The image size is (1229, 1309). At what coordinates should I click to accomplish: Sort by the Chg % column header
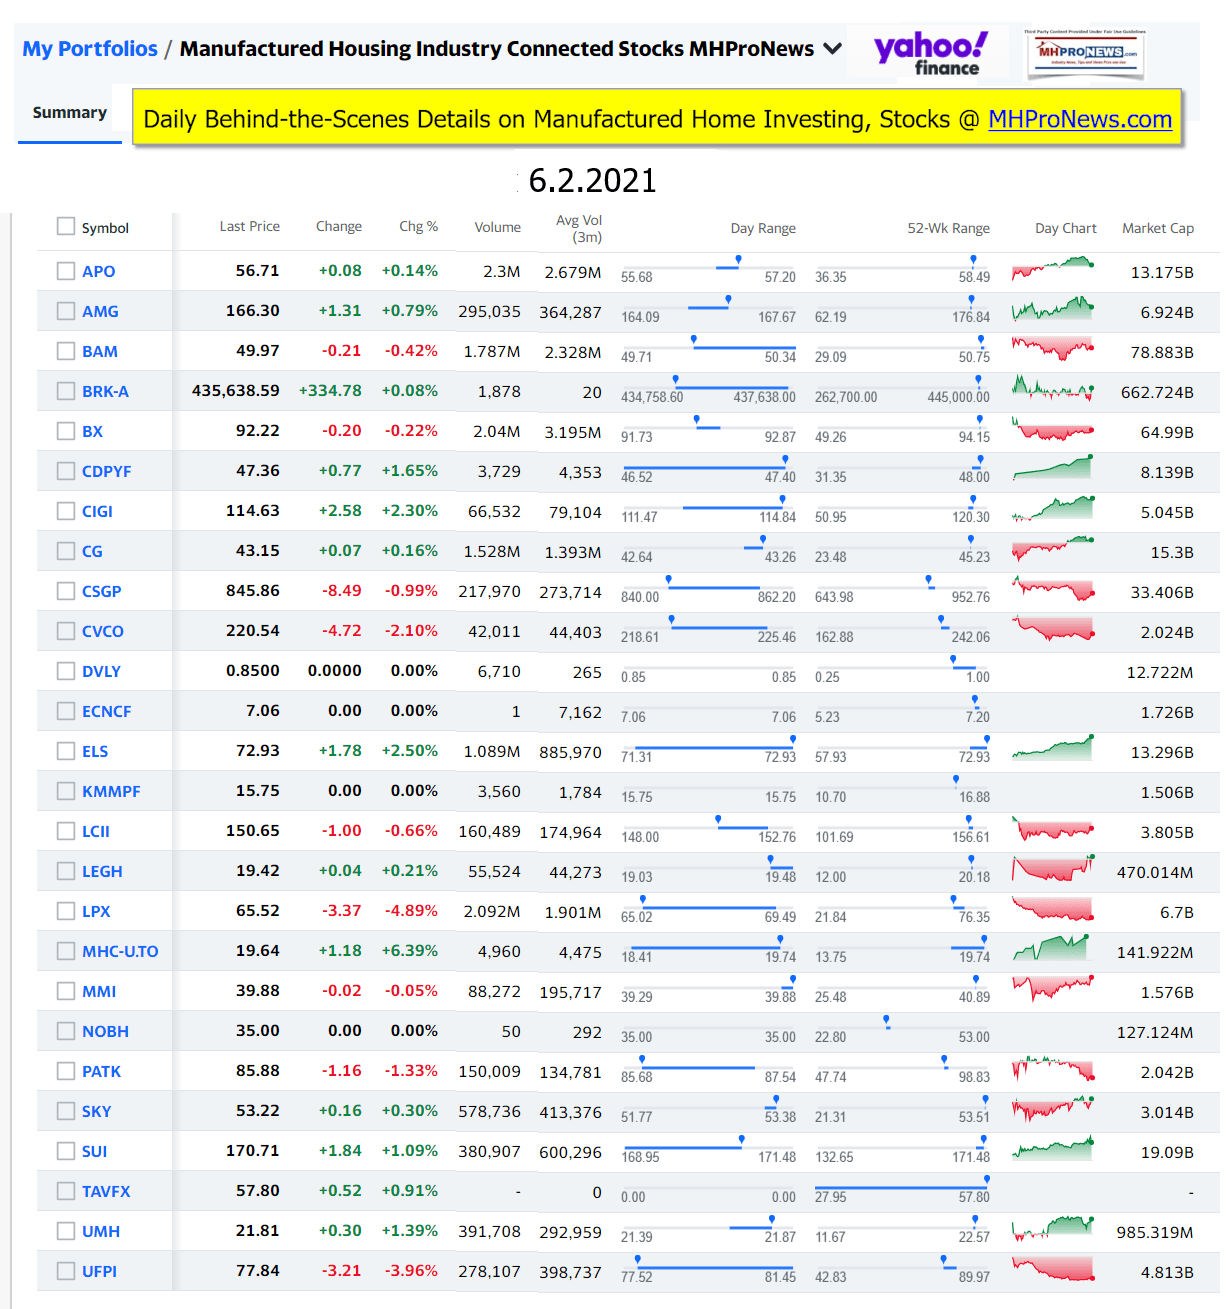[418, 227]
